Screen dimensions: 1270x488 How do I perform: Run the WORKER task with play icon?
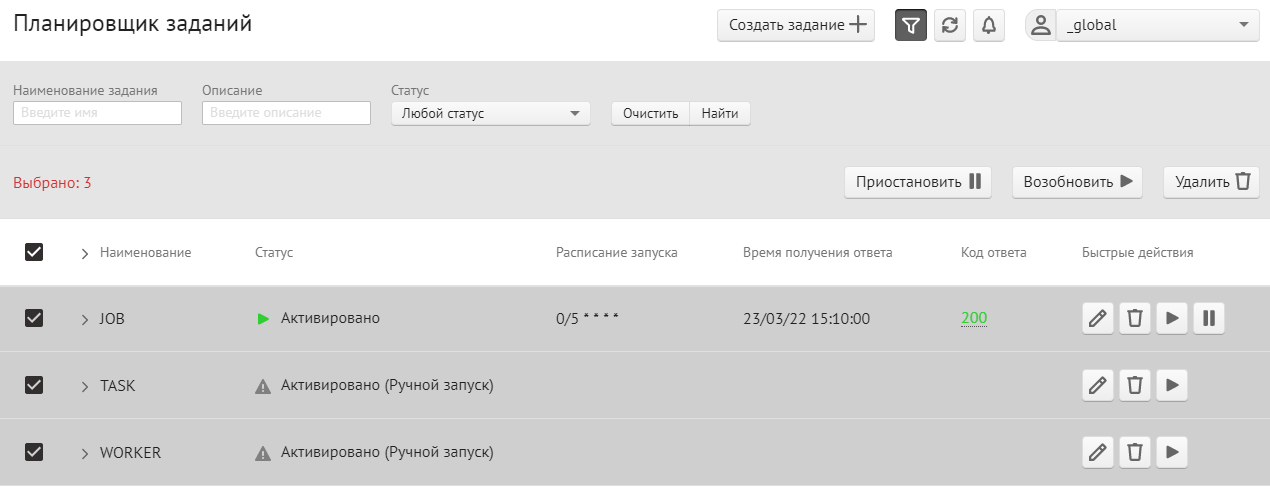(1172, 453)
